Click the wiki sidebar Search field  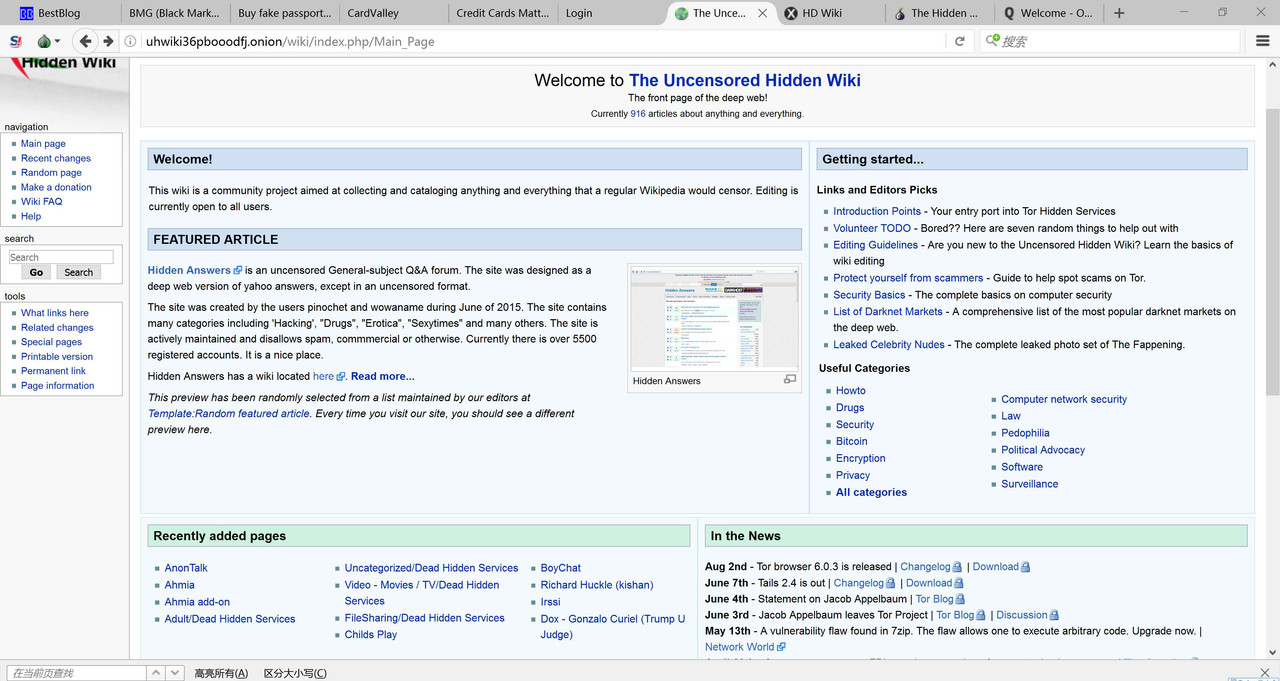click(61, 257)
